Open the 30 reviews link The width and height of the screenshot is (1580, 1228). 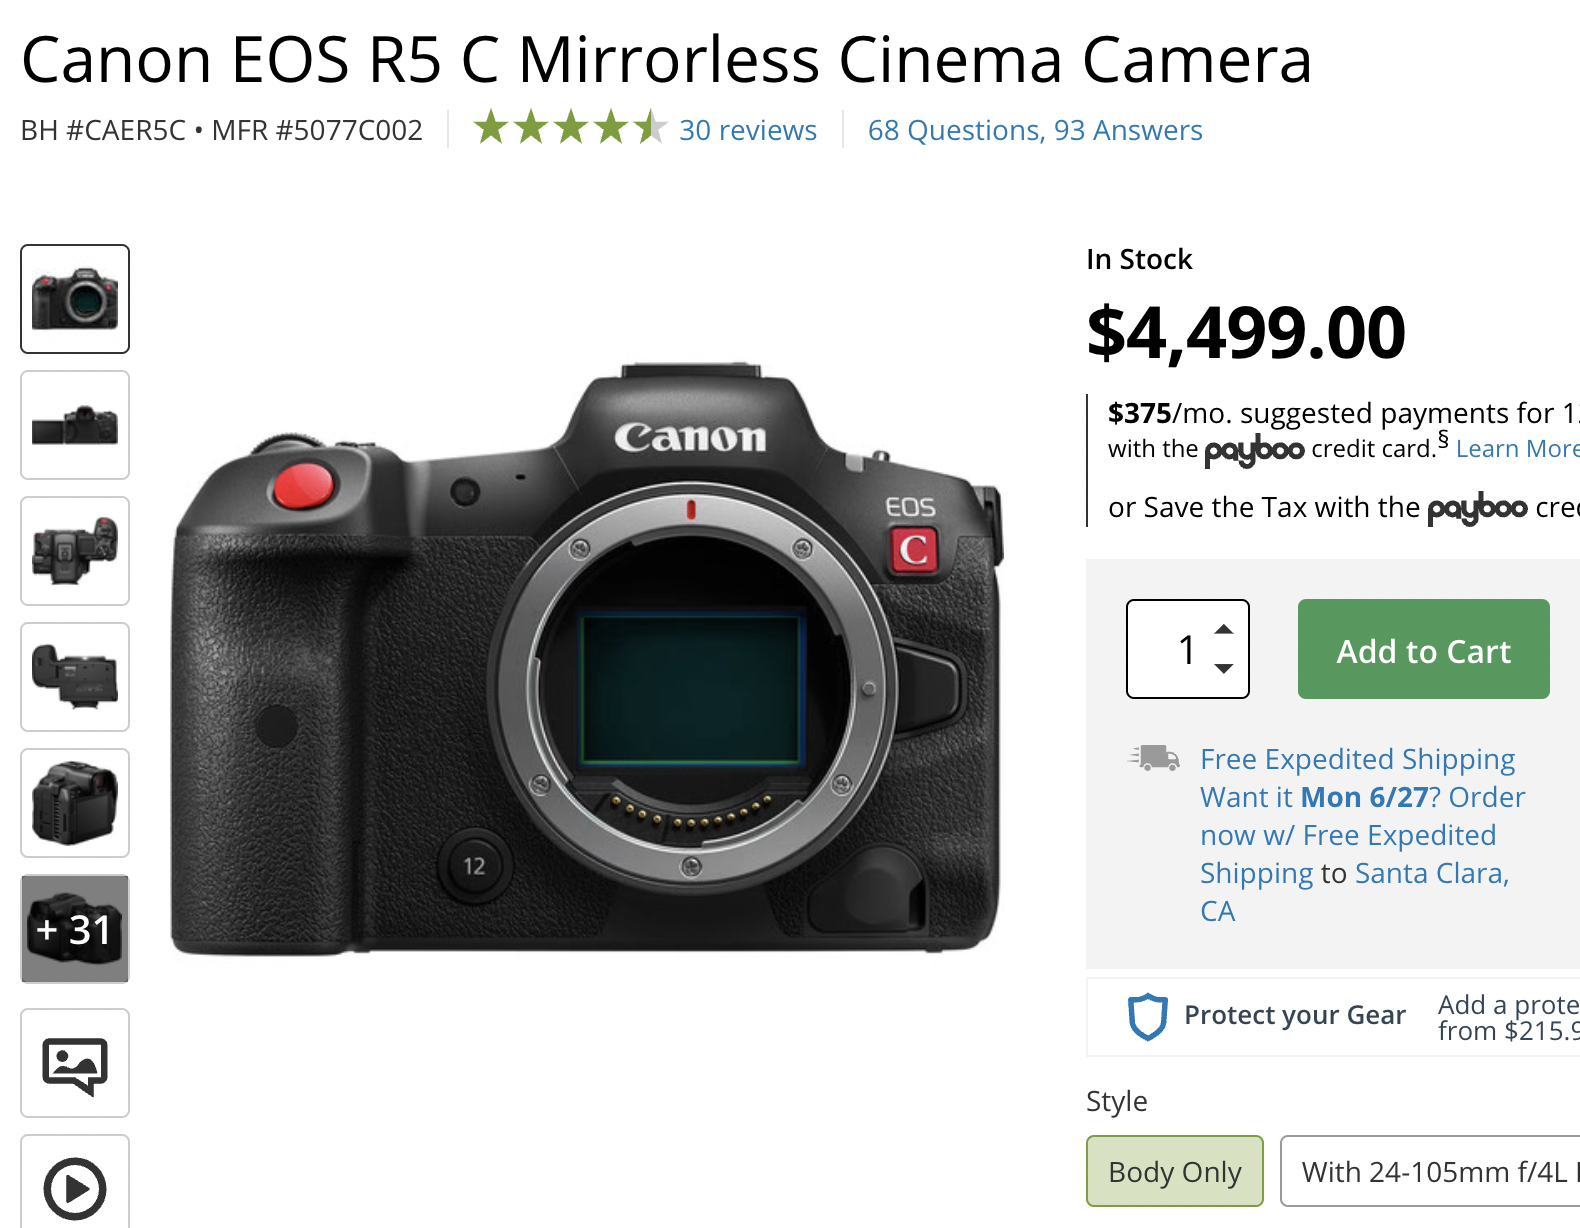(x=747, y=130)
